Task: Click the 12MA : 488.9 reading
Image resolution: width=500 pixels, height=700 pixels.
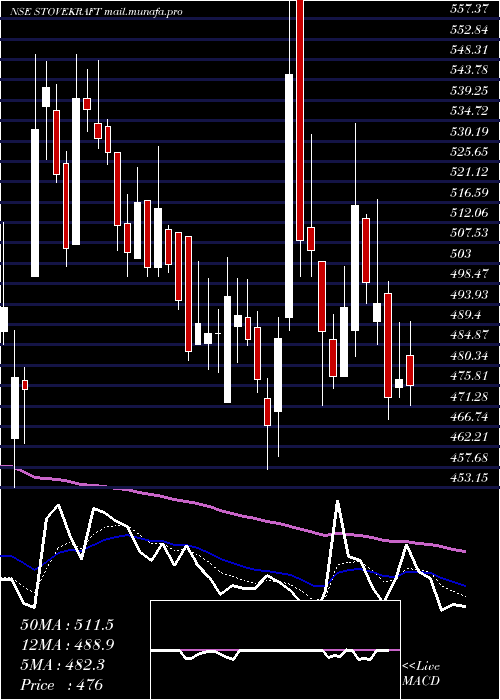Action: (x=67, y=645)
